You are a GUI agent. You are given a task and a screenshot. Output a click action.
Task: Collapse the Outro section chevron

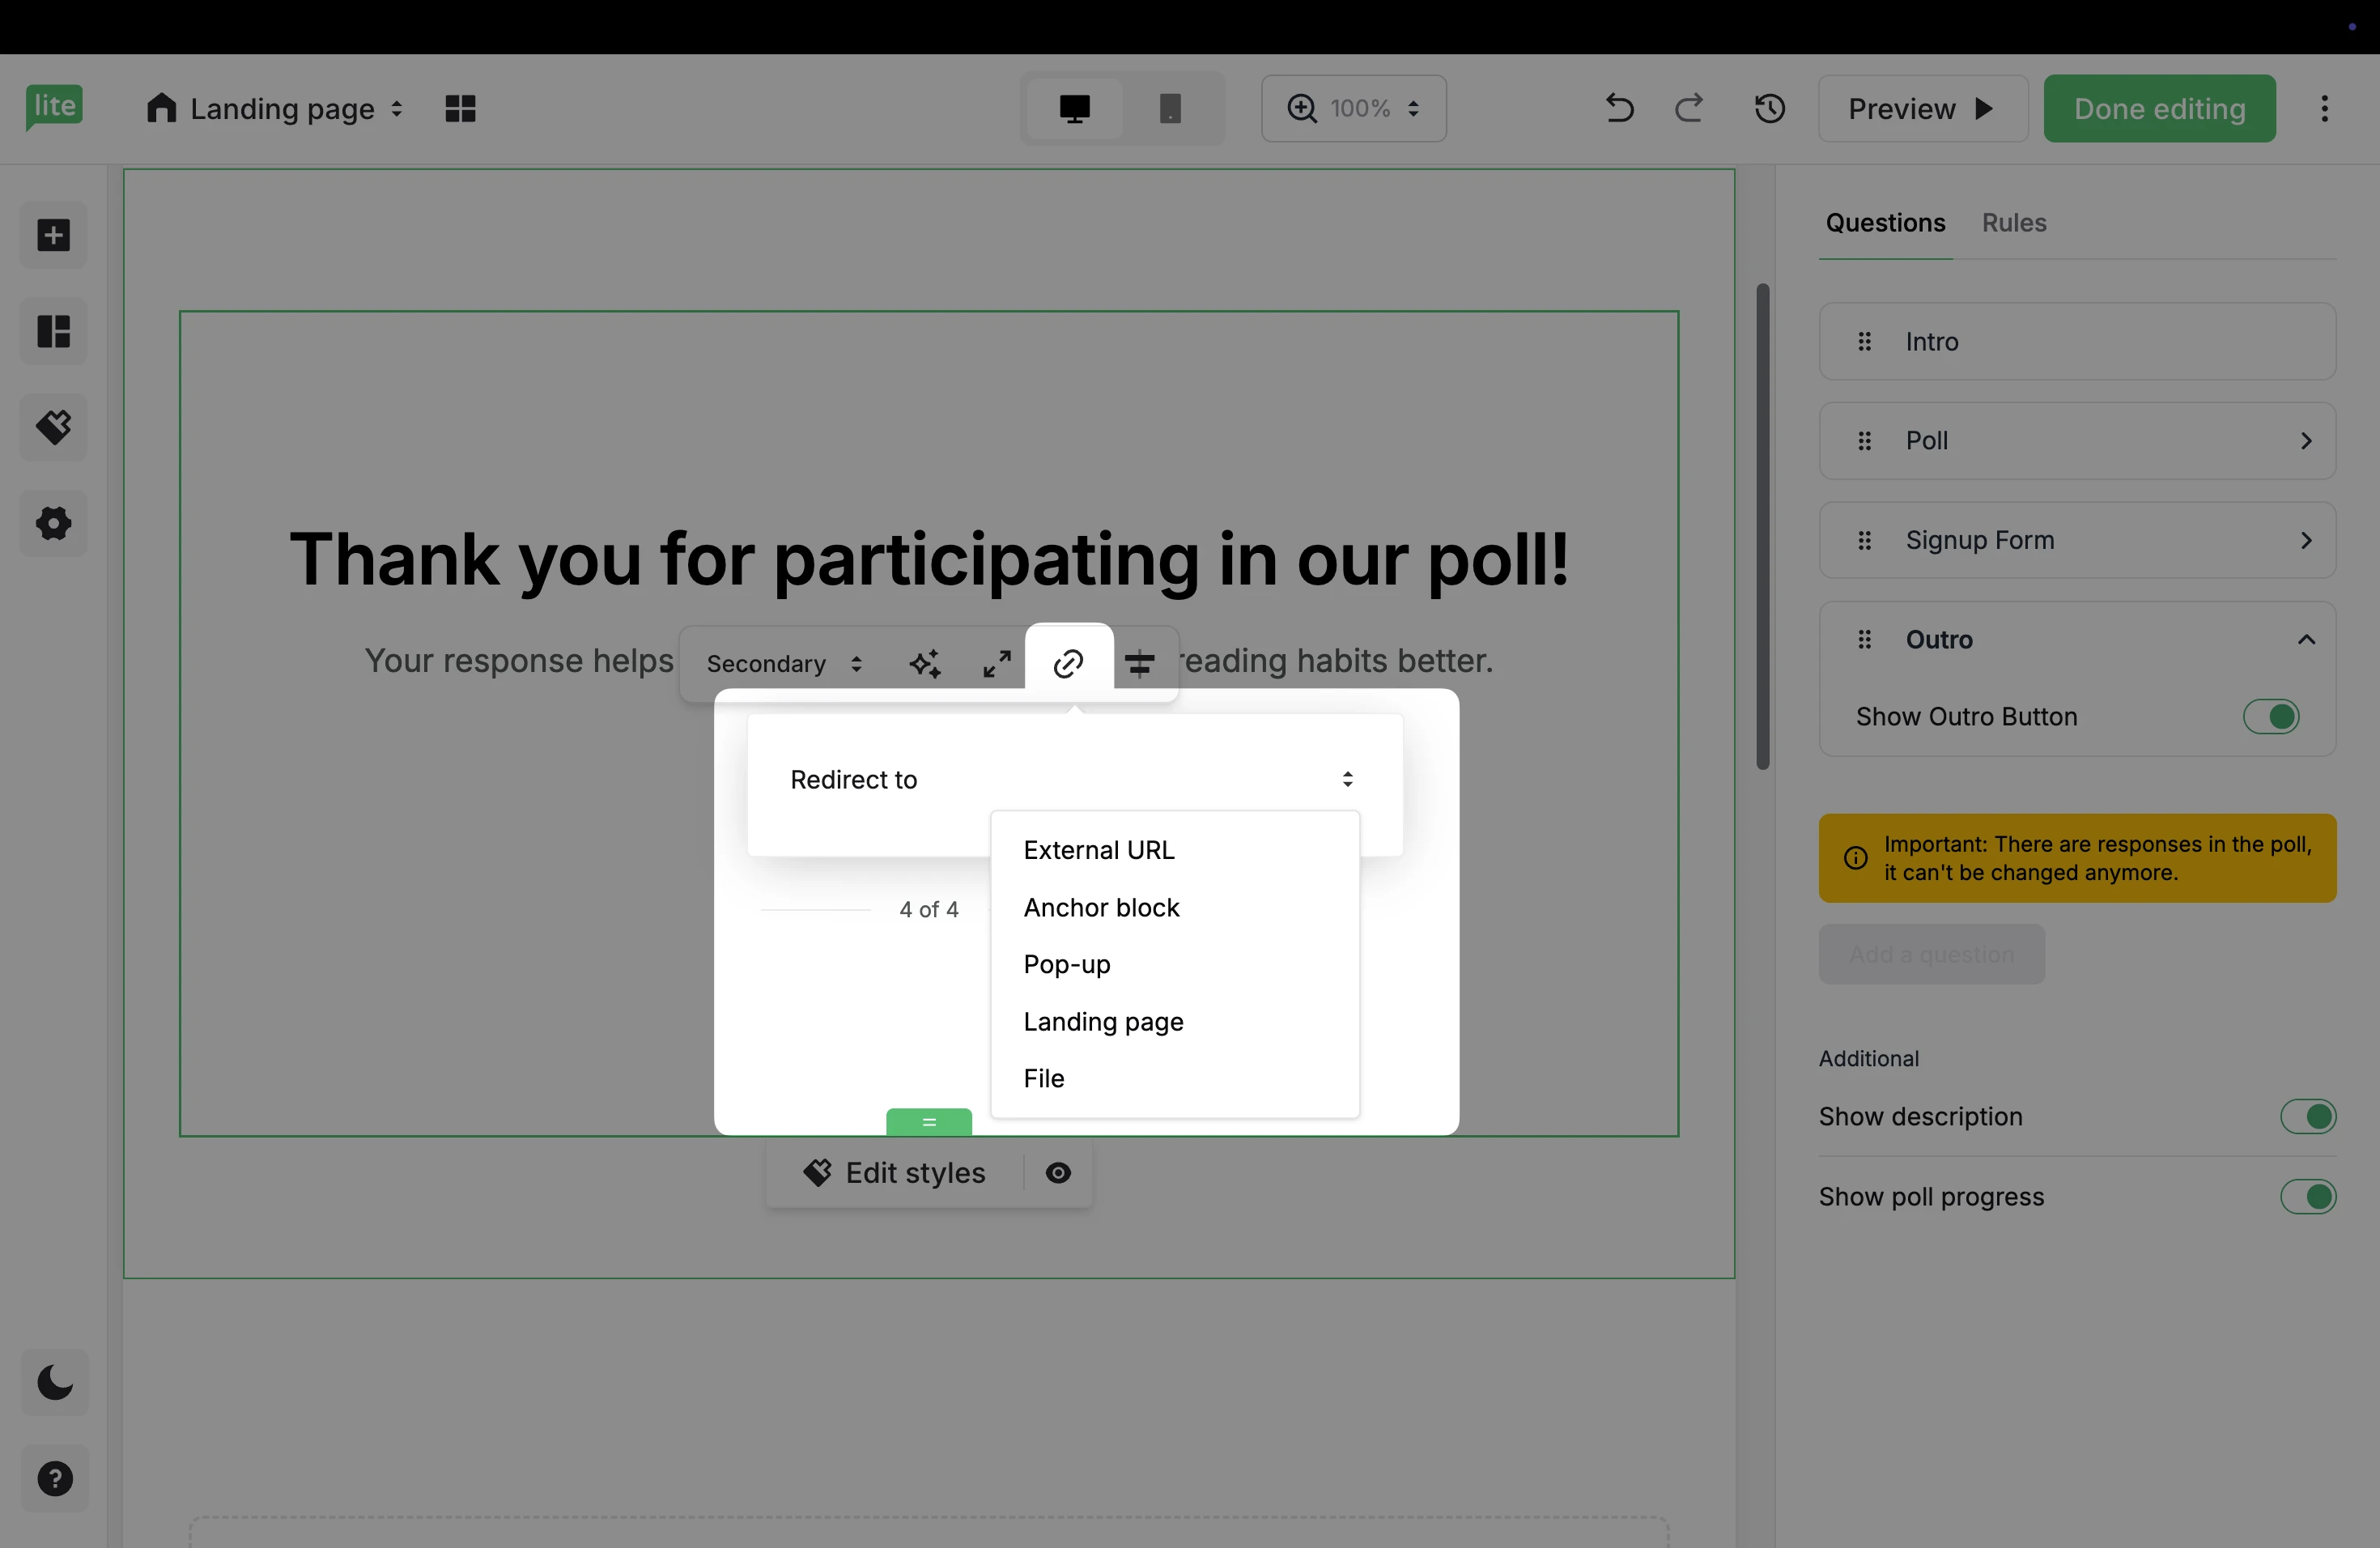(2306, 639)
